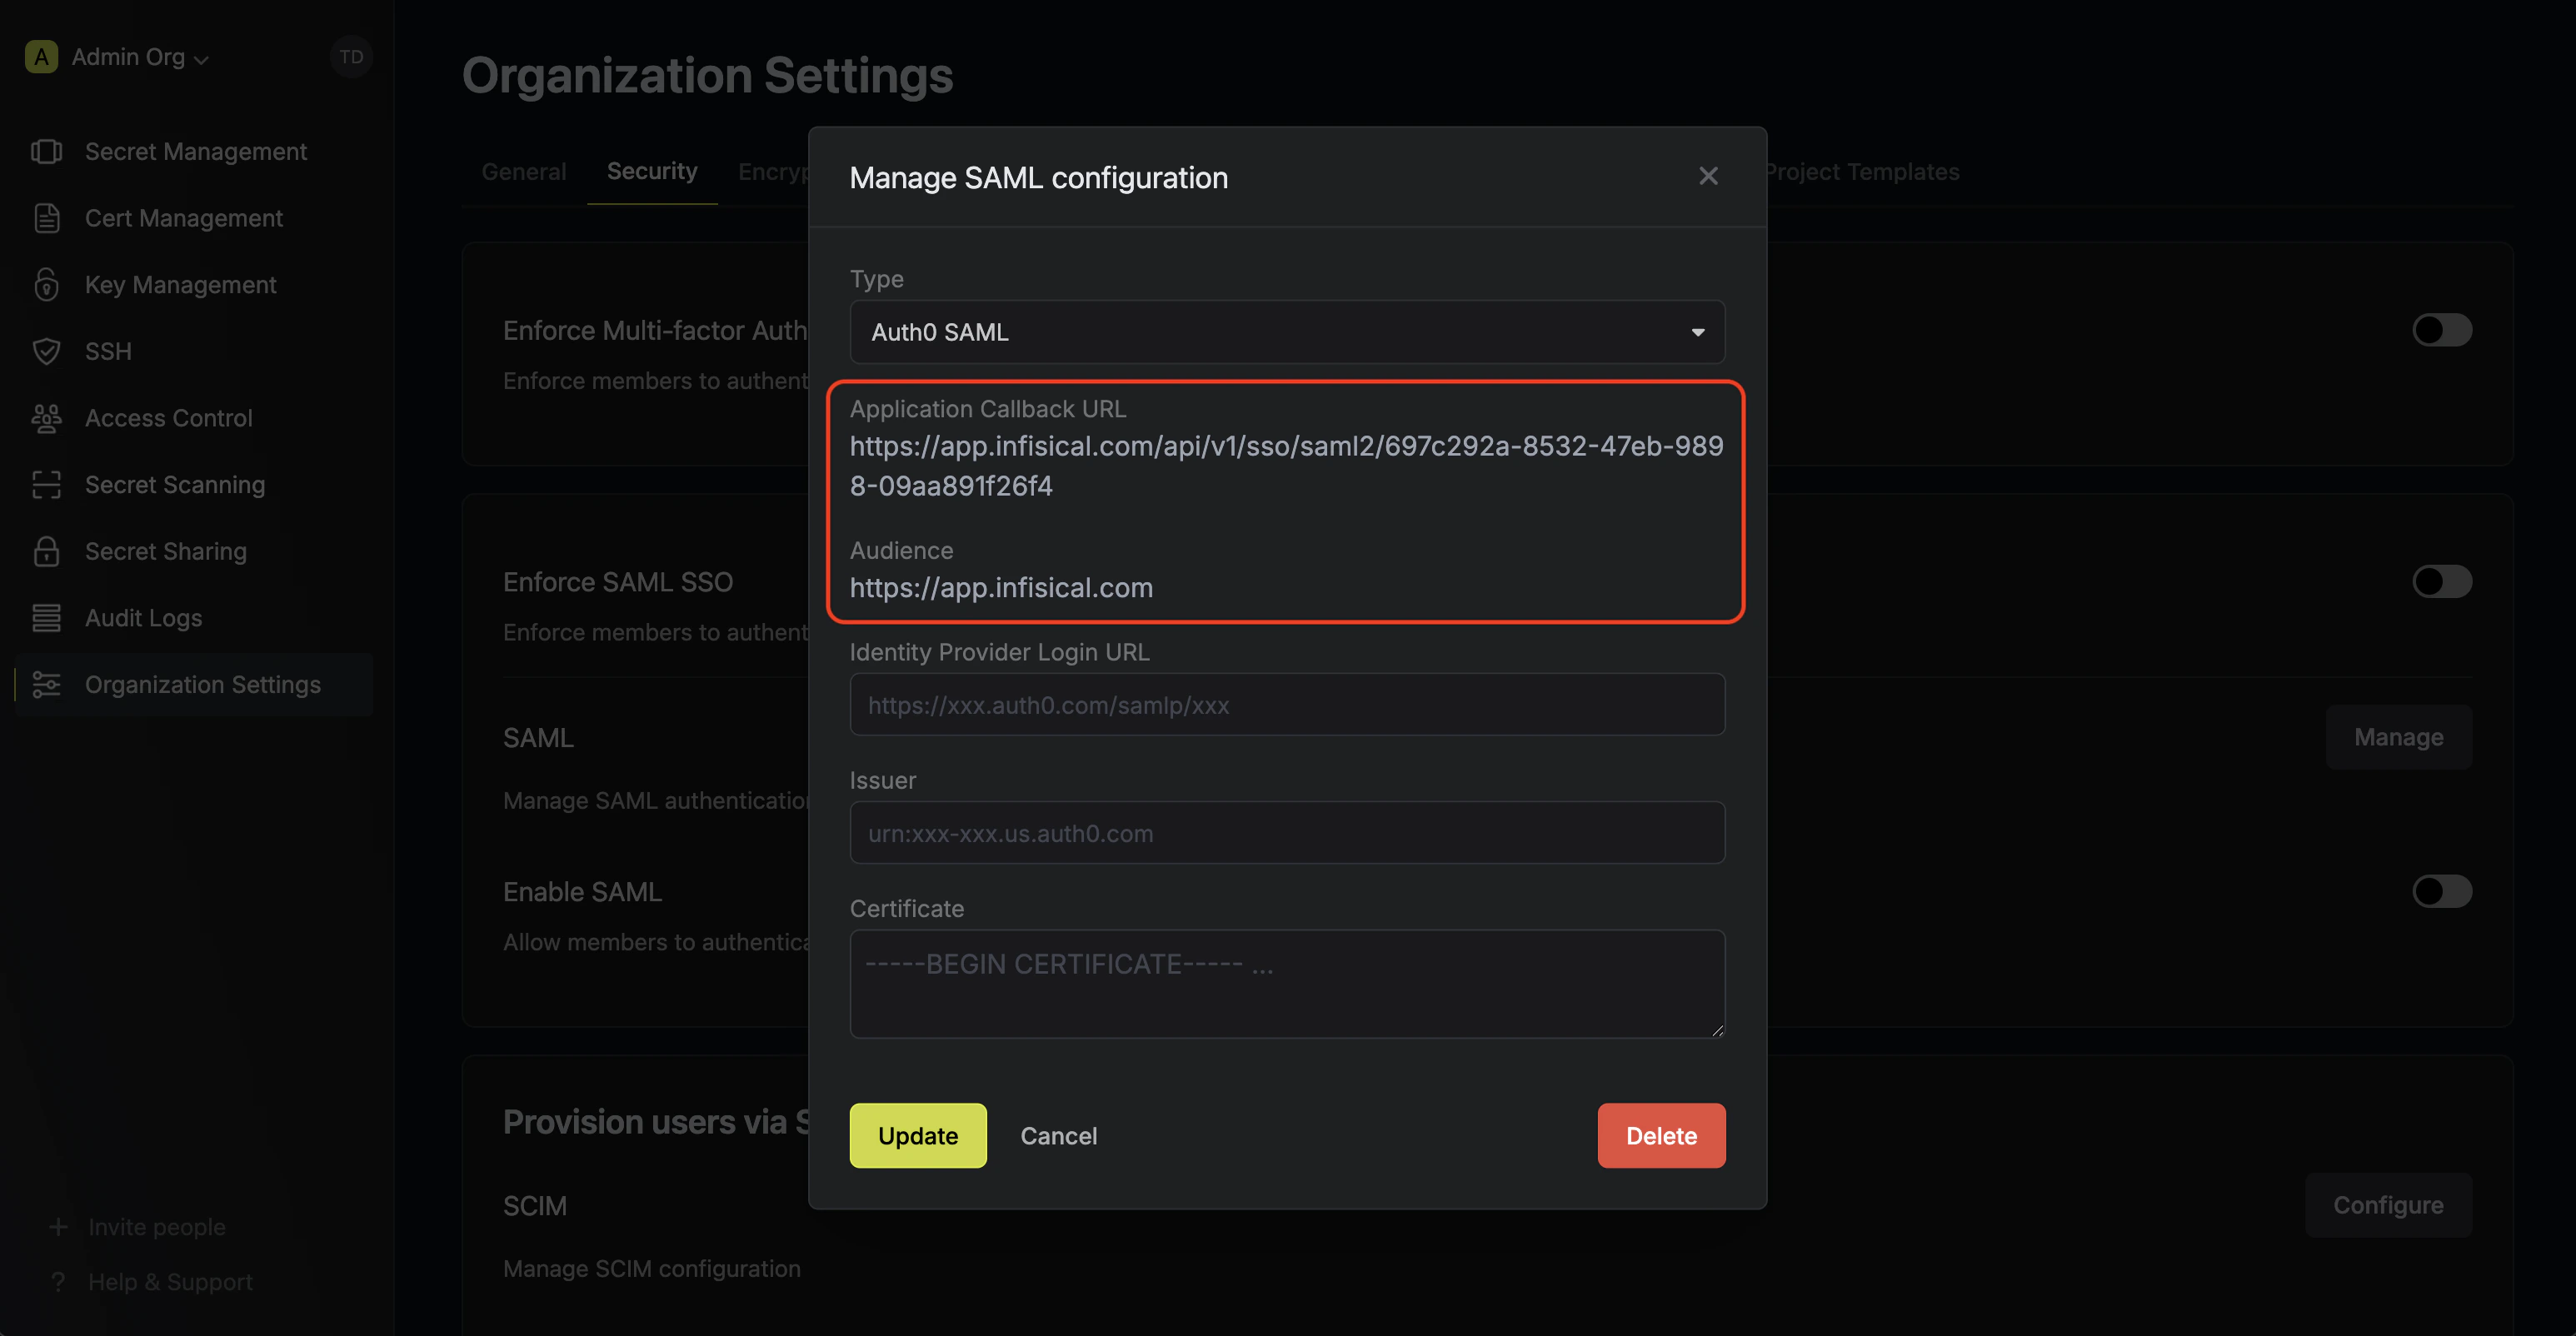Select the Secret Sharing padlock icon
The height and width of the screenshot is (1336, 2576).
click(46, 551)
